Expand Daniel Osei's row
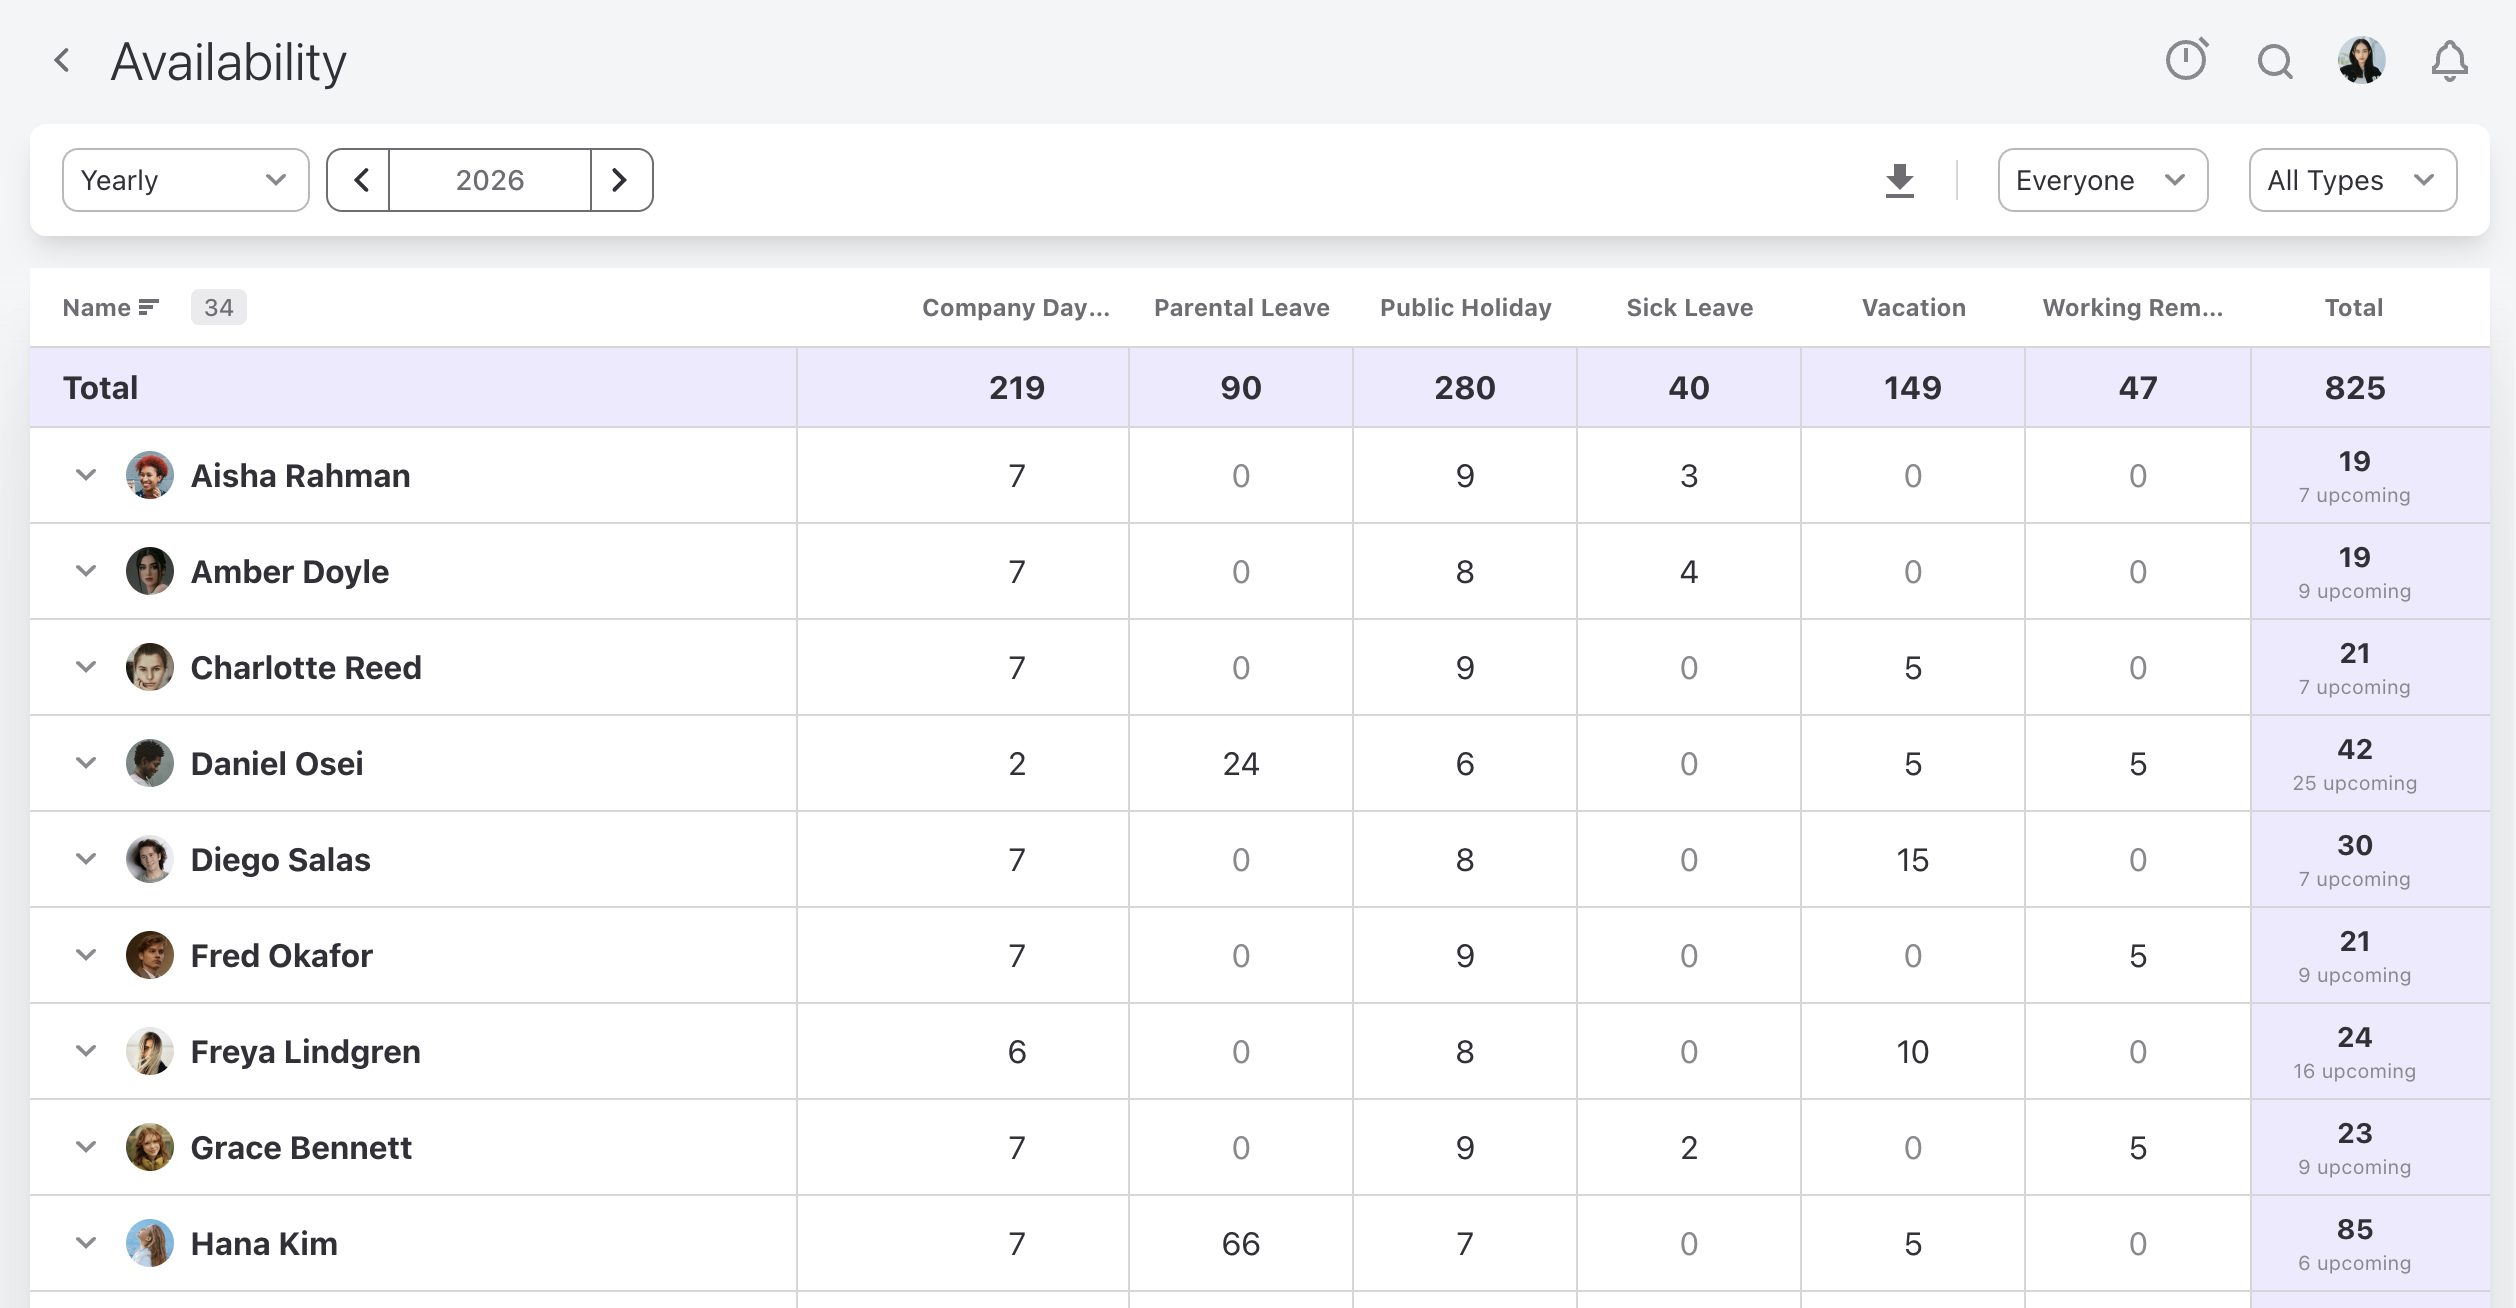 86,763
